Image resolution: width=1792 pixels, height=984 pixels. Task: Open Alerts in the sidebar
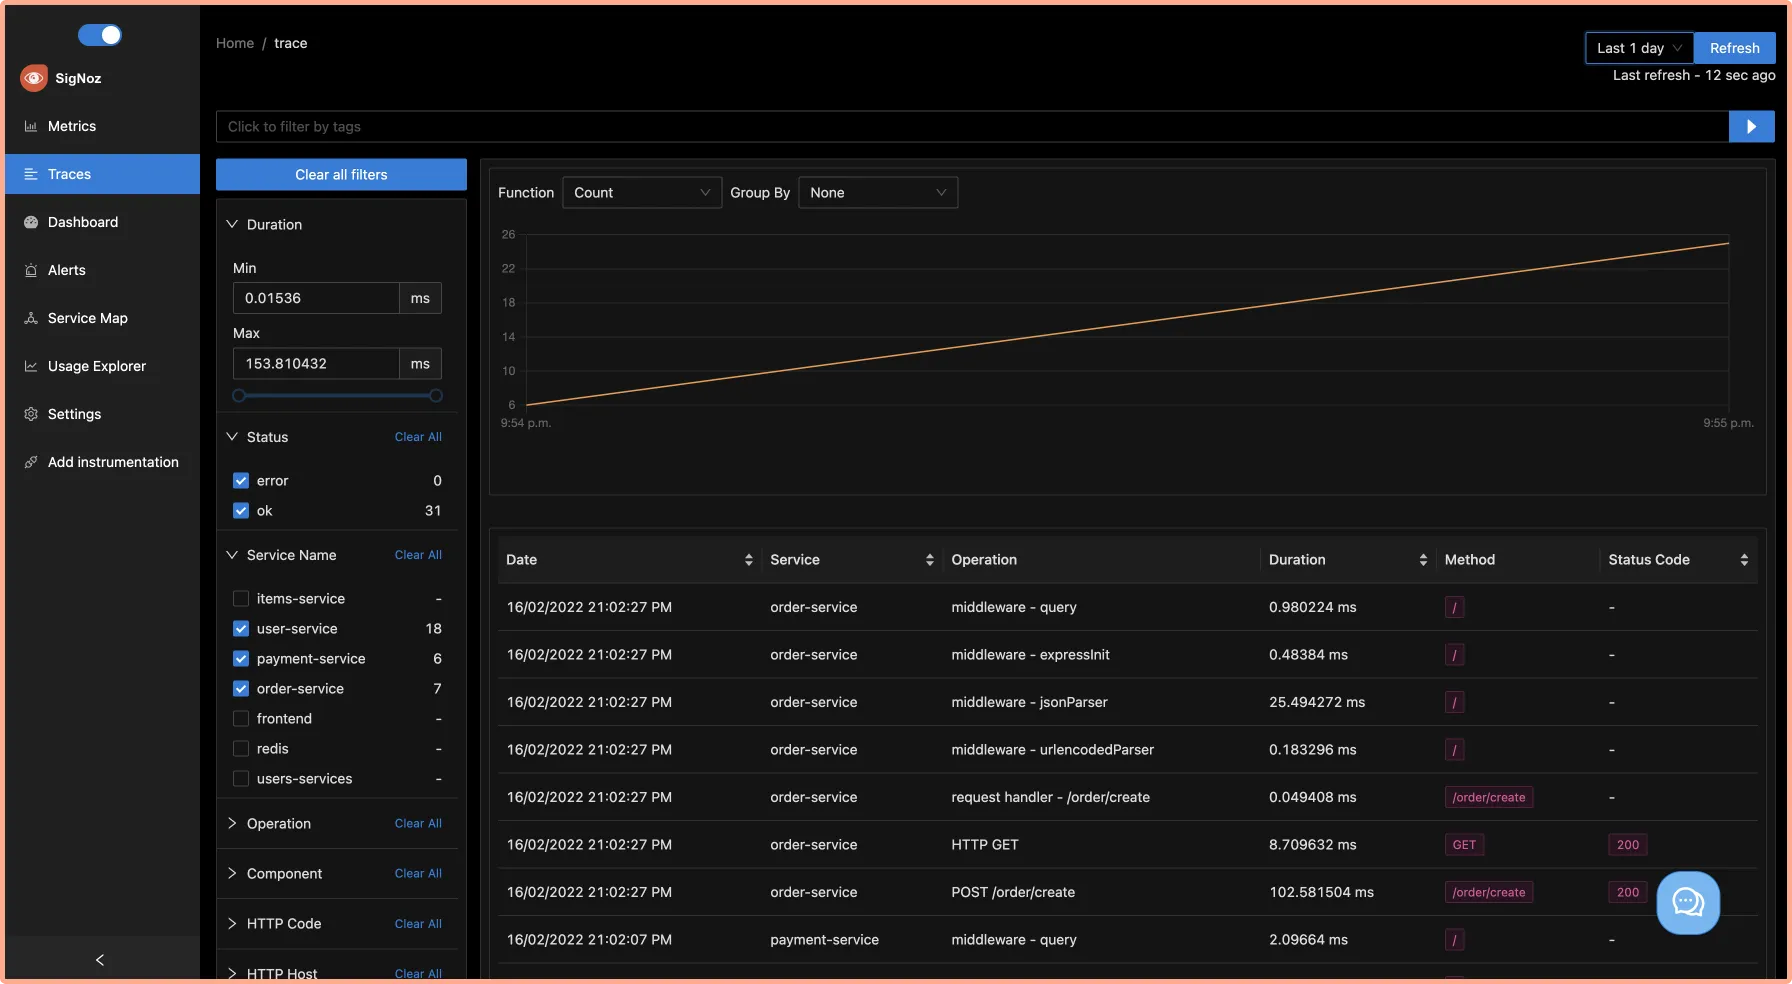(x=102, y=270)
